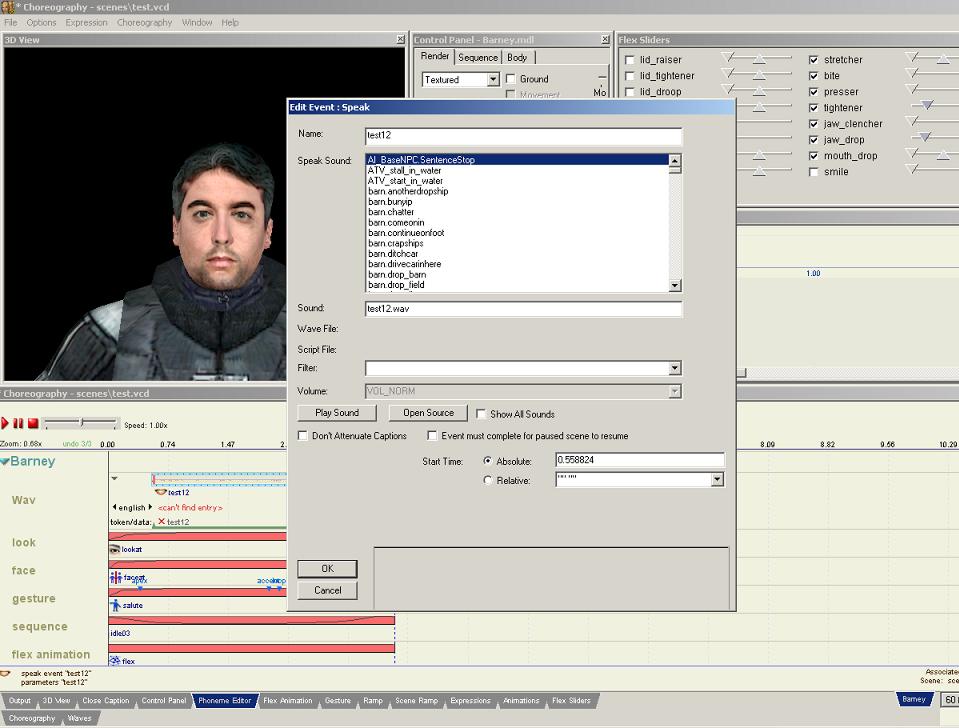Viewport: 959px width, 728px height.
Task: Enable the lid_raiser checkbox
Action: coord(630,60)
